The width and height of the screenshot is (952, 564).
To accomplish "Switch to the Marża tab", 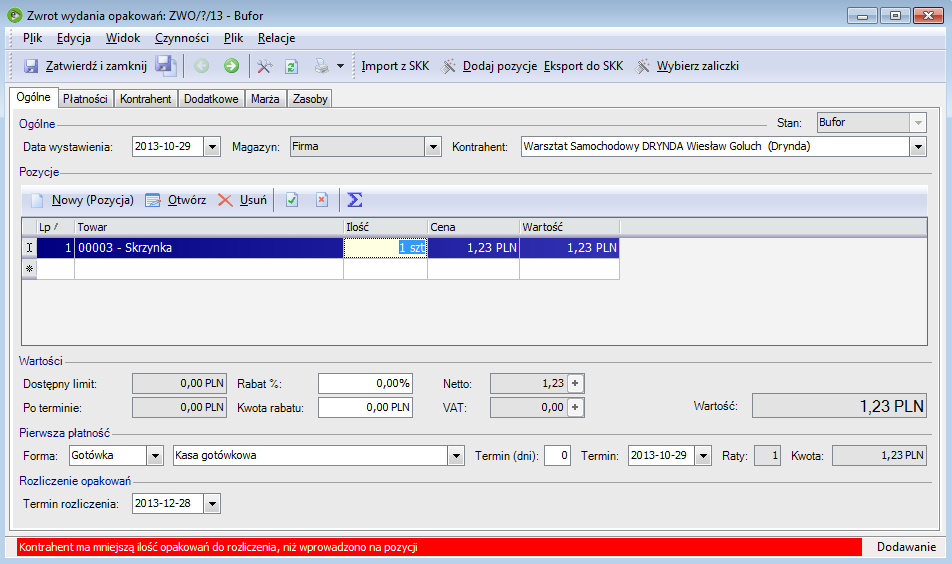I will (x=265, y=99).
